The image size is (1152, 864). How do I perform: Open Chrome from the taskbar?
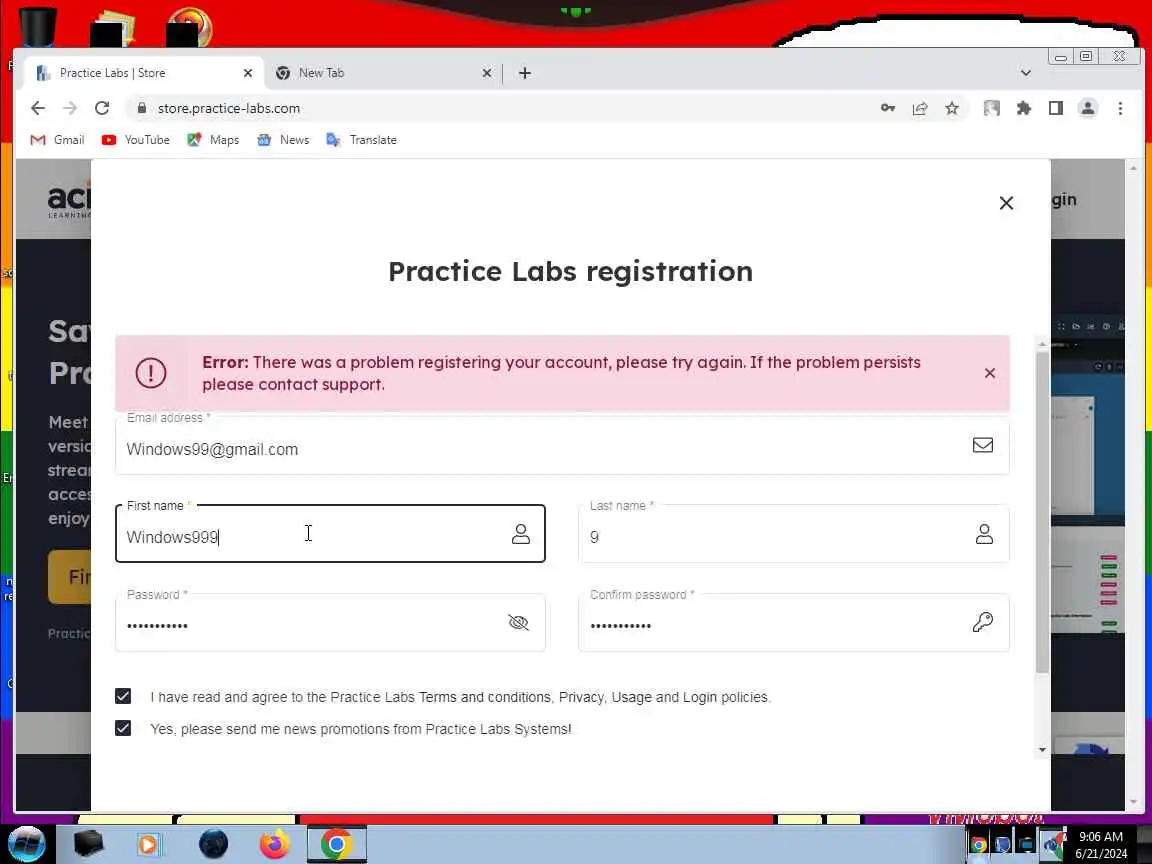336,844
